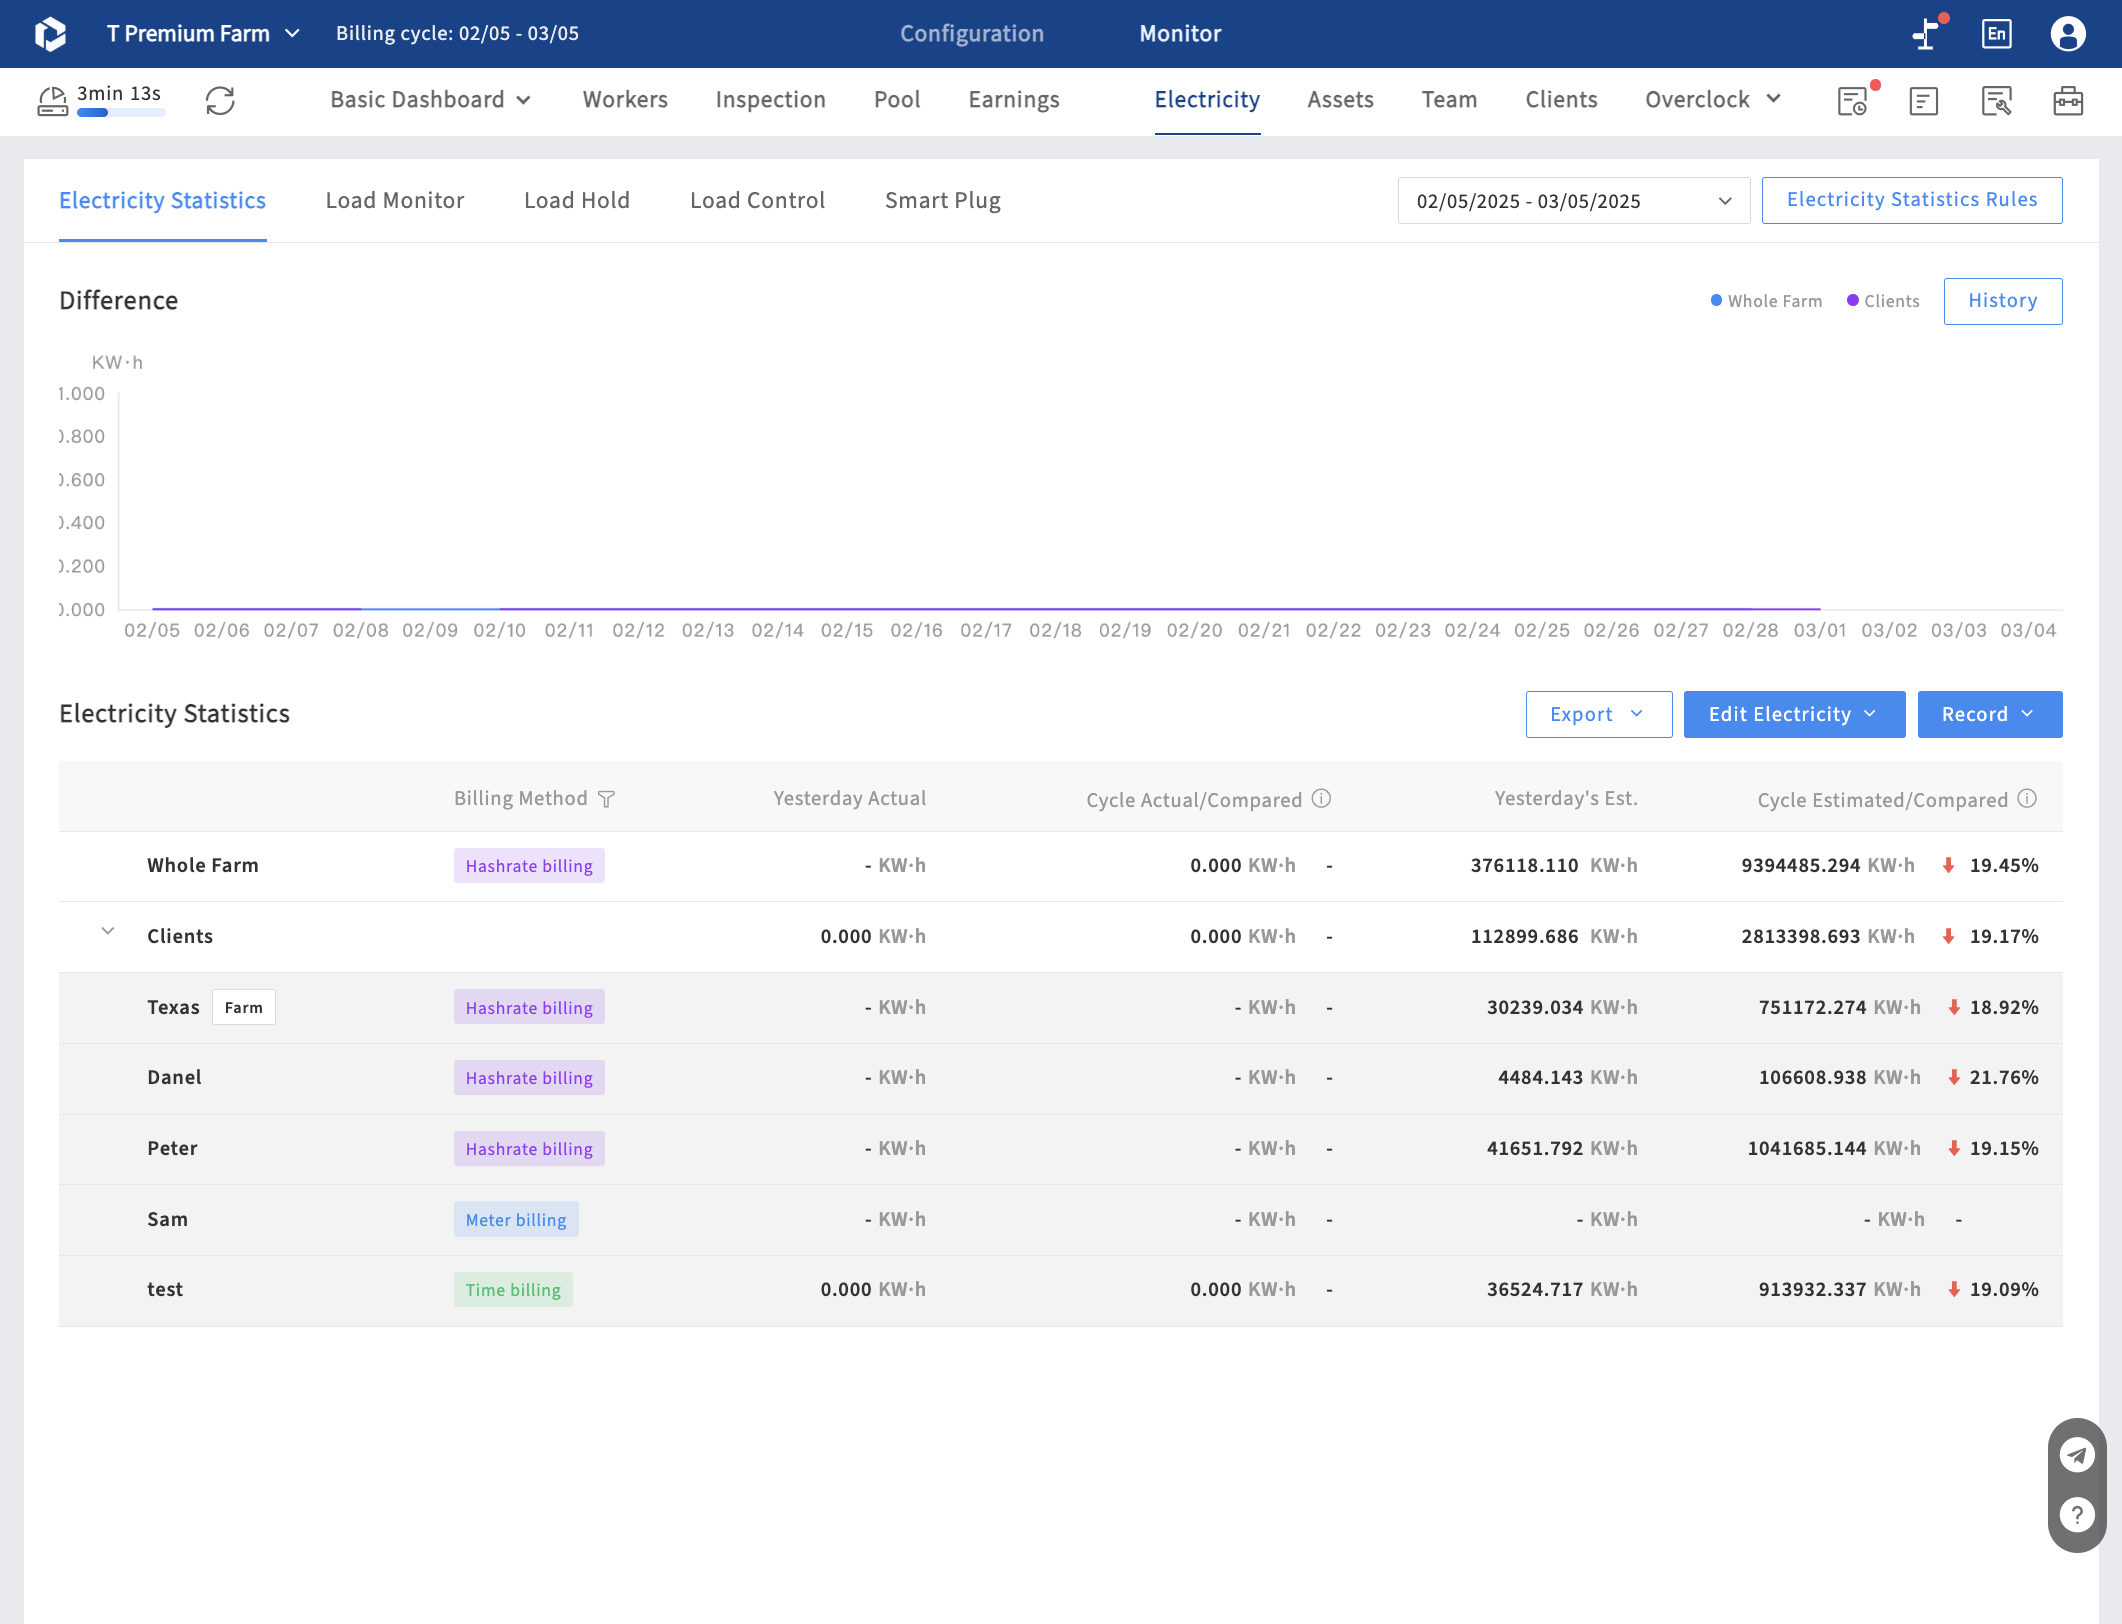Open the Earnings page
Screen dimensions: 2122x1624
1014,100
